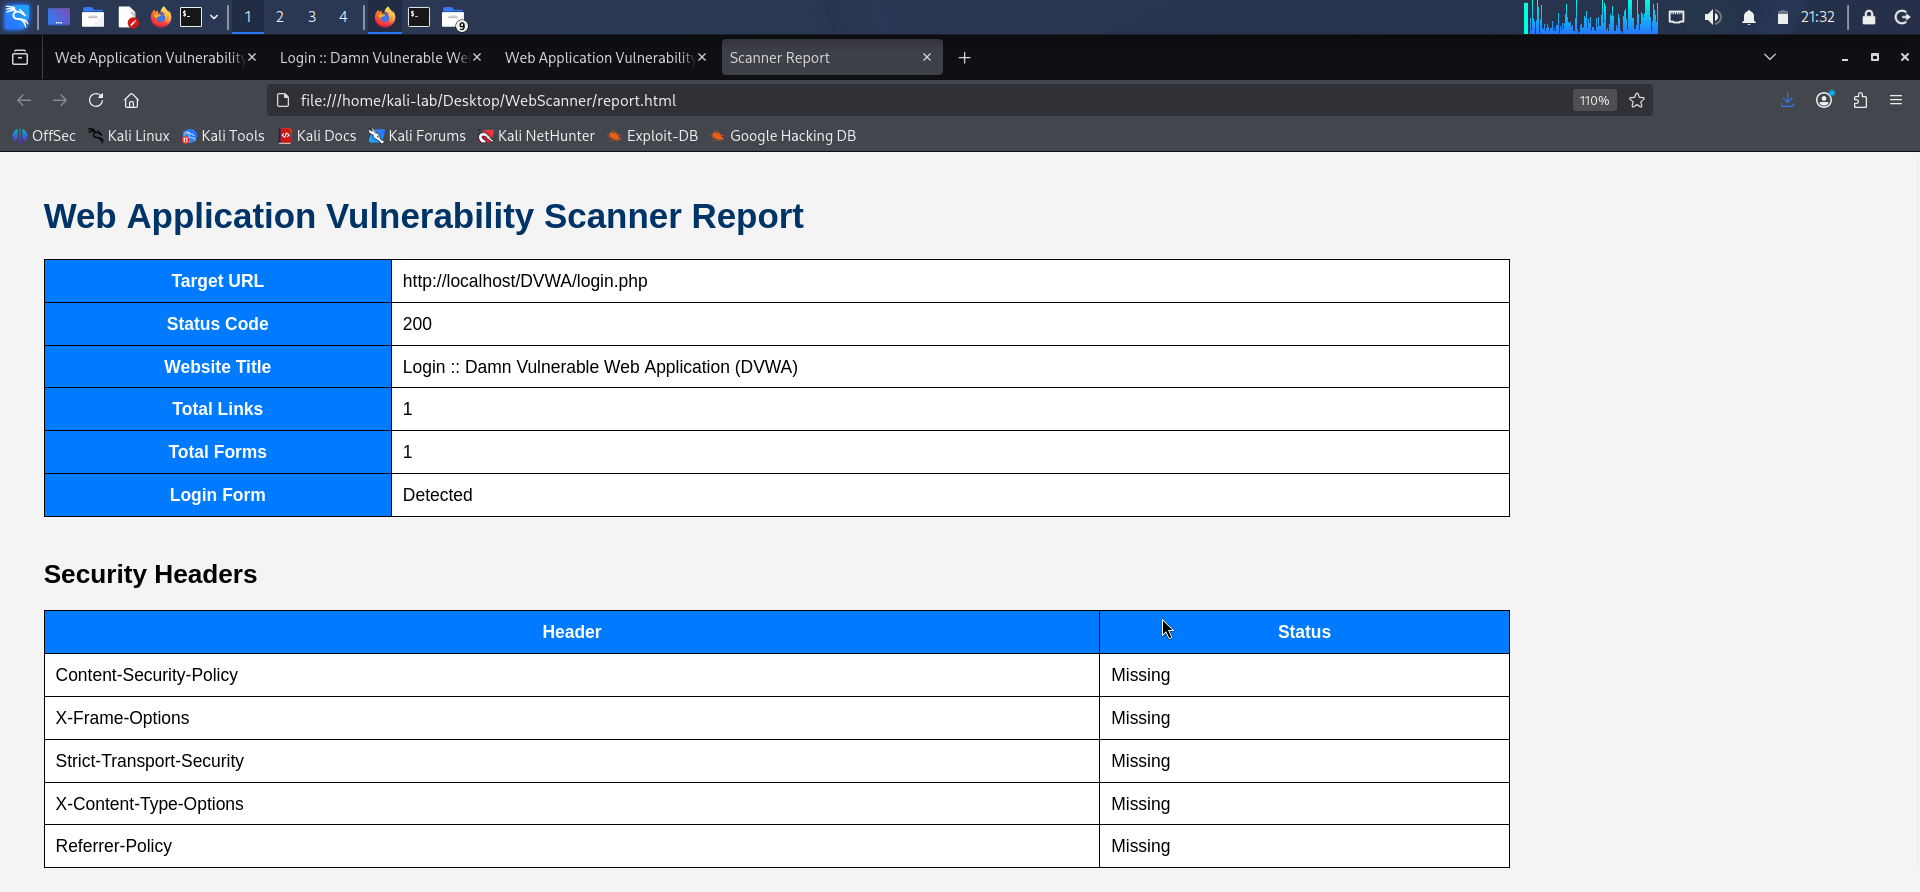The height and width of the screenshot is (892, 1920).
Task: Expand the terminal launcher dropdown arrow
Action: (214, 17)
